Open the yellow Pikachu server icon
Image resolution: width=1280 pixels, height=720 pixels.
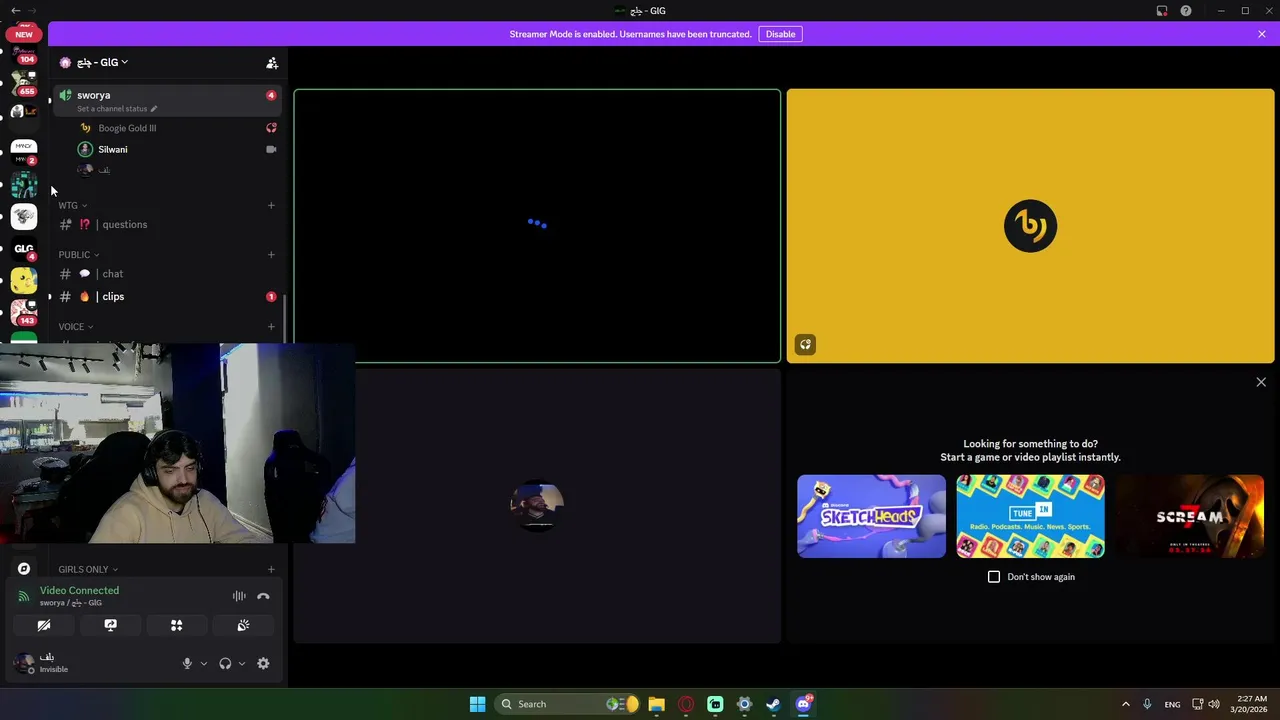point(24,281)
